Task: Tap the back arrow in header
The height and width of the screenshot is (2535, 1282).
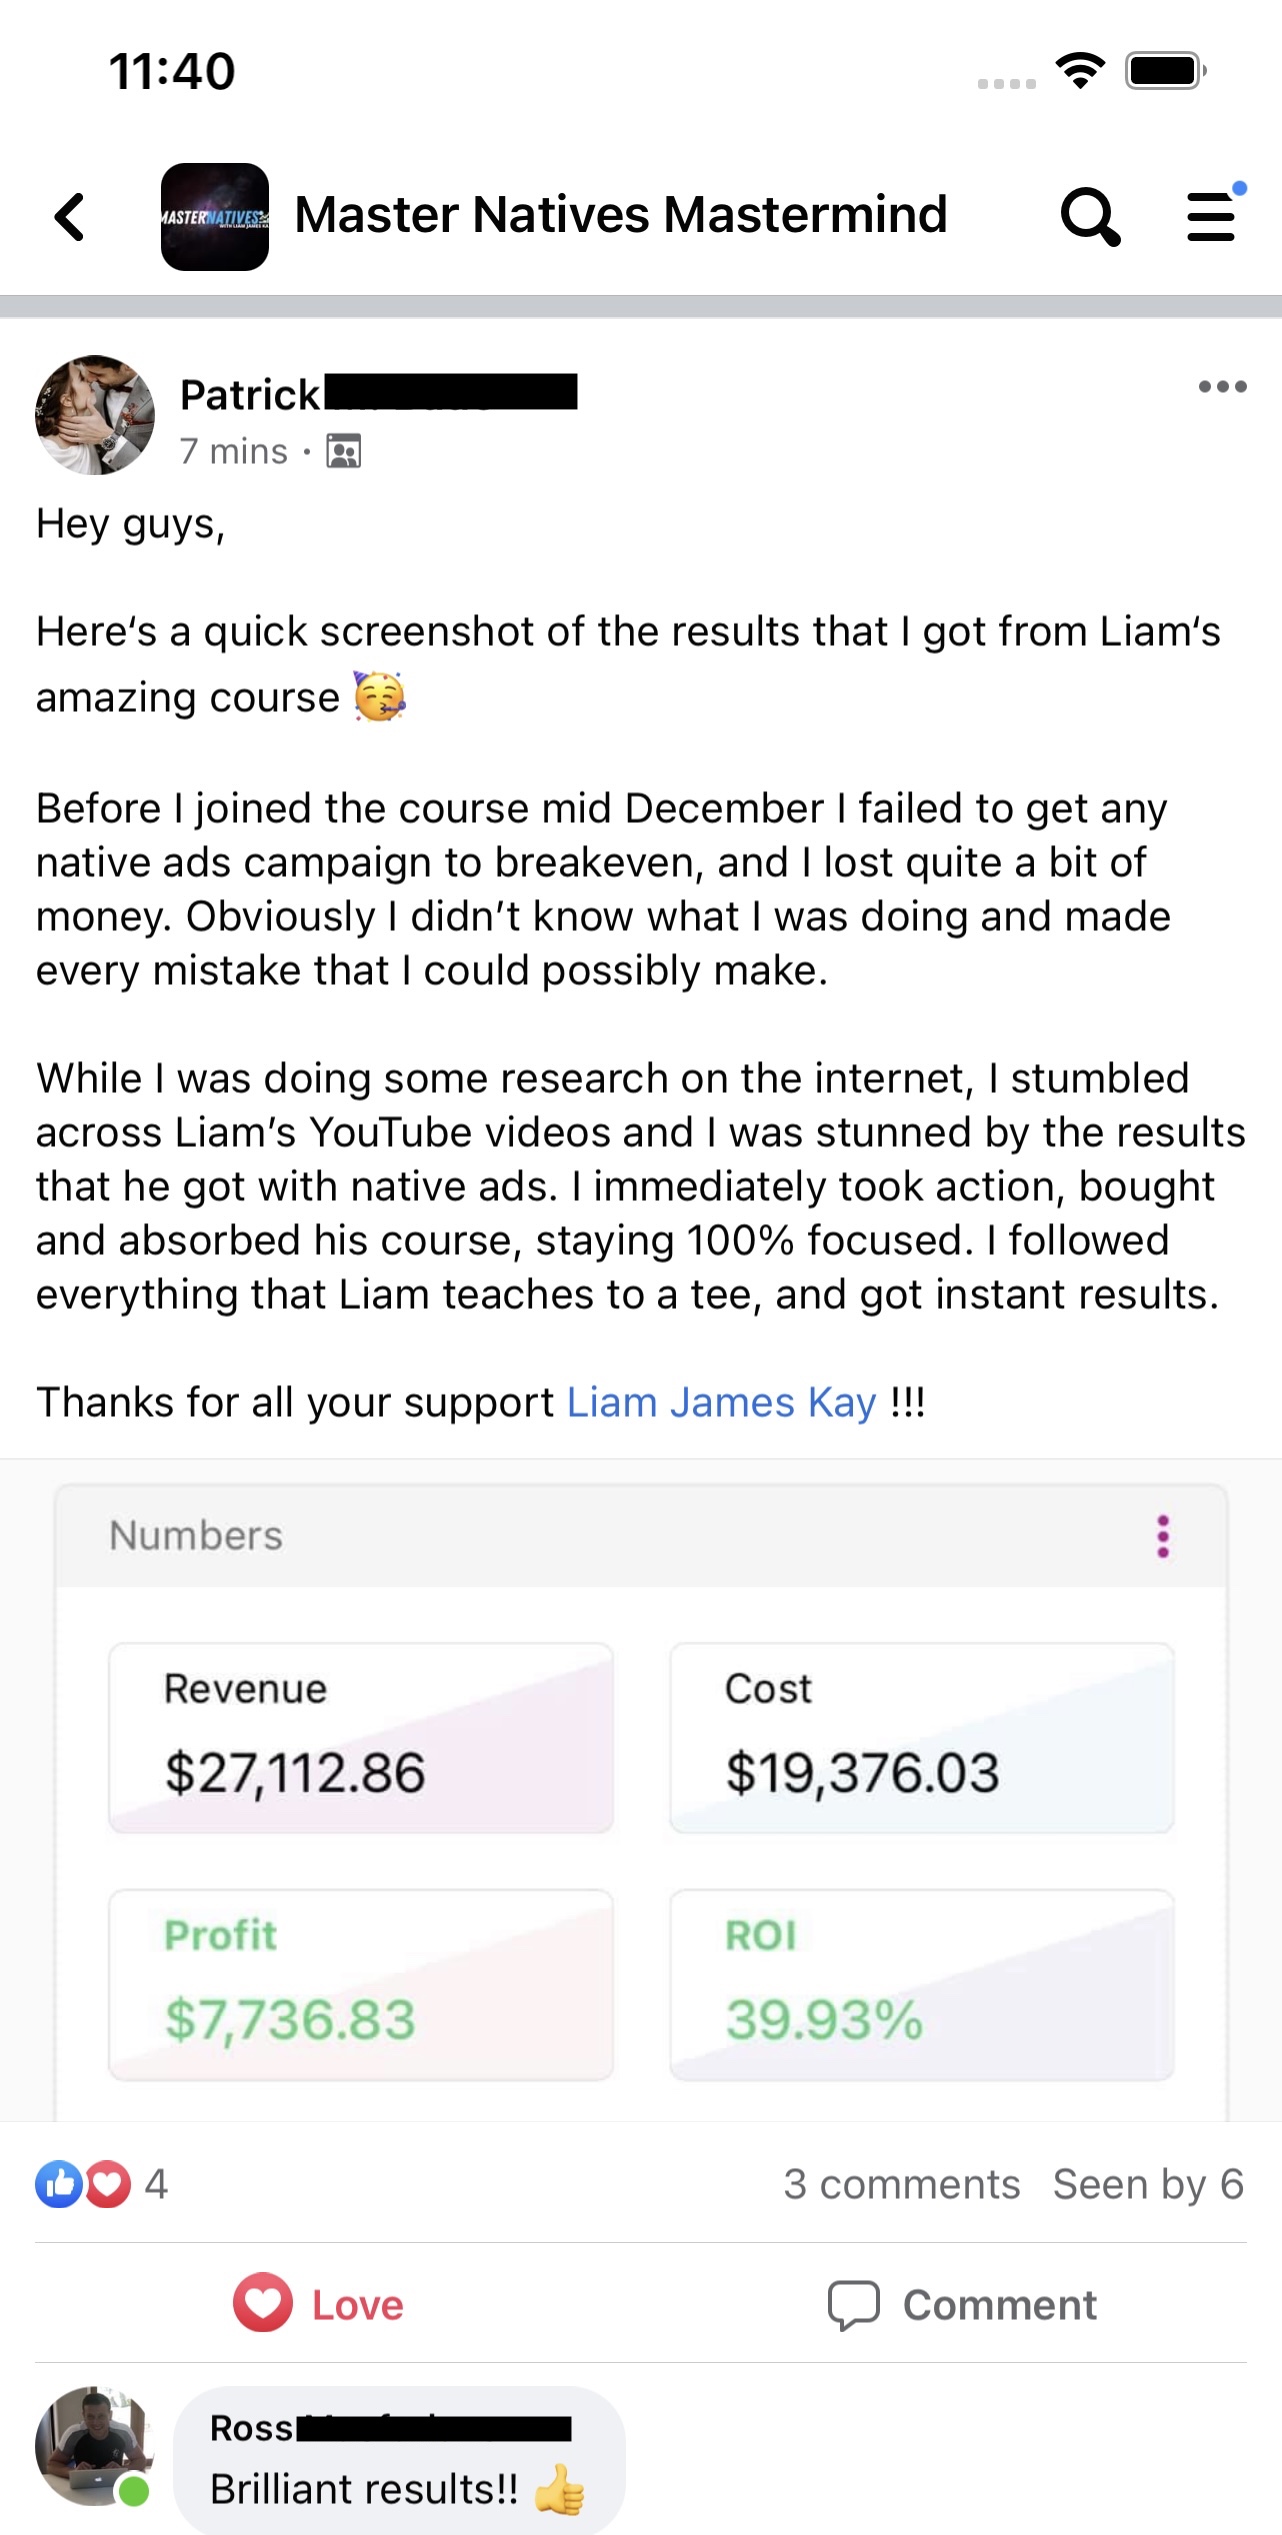Action: coord(70,217)
